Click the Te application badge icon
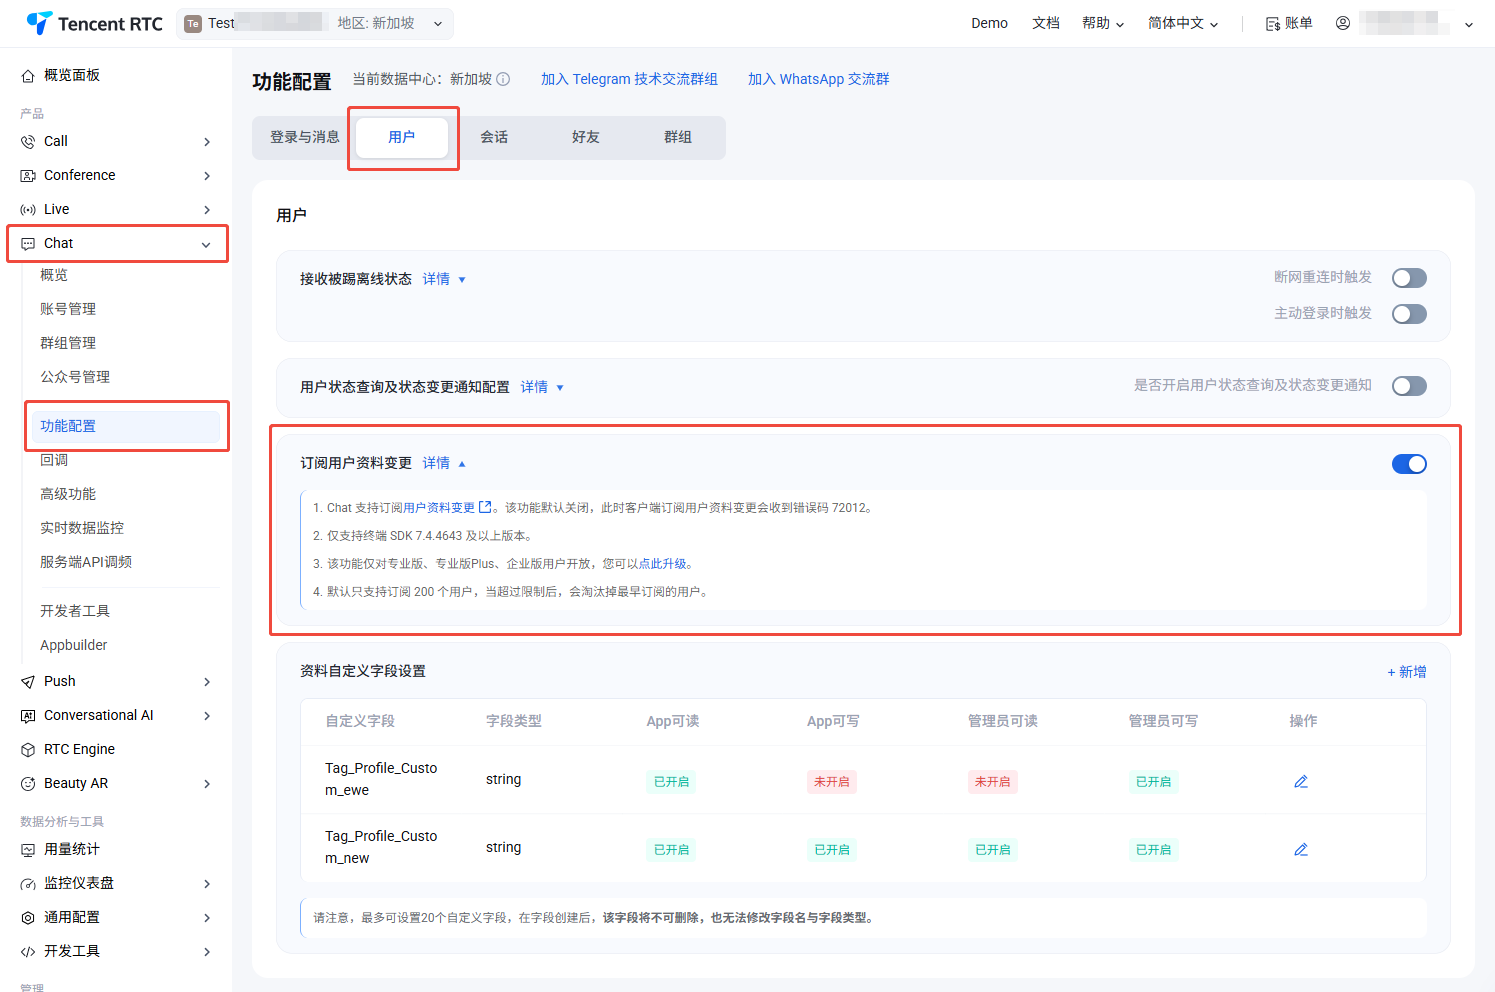Screen dimensions: 1495x992 (x=193, y=24)
